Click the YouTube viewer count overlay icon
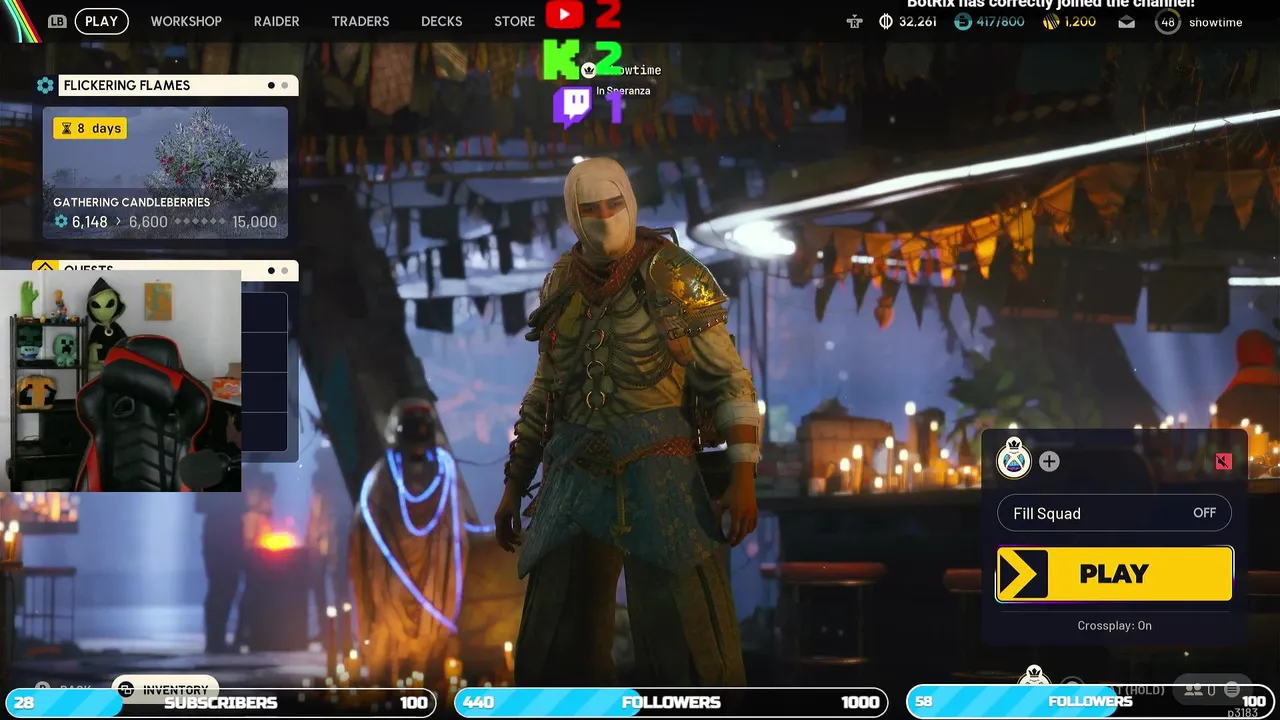Image resolution: width=1280 pixels, height=720 pixels. pyautogui.click(x=565, y=14)
